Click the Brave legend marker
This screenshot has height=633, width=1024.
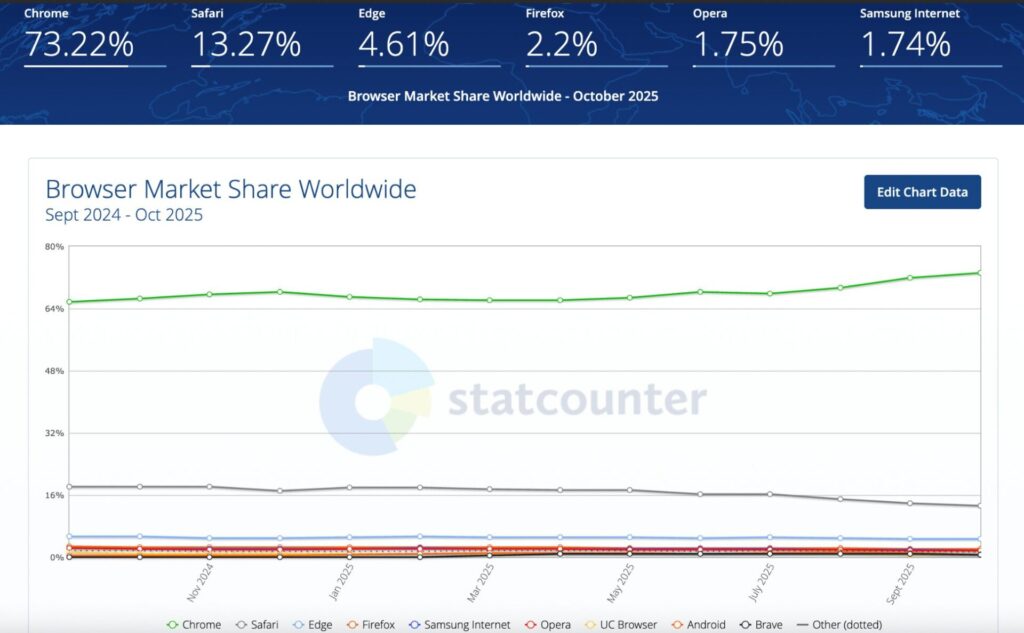pos(746,625)
